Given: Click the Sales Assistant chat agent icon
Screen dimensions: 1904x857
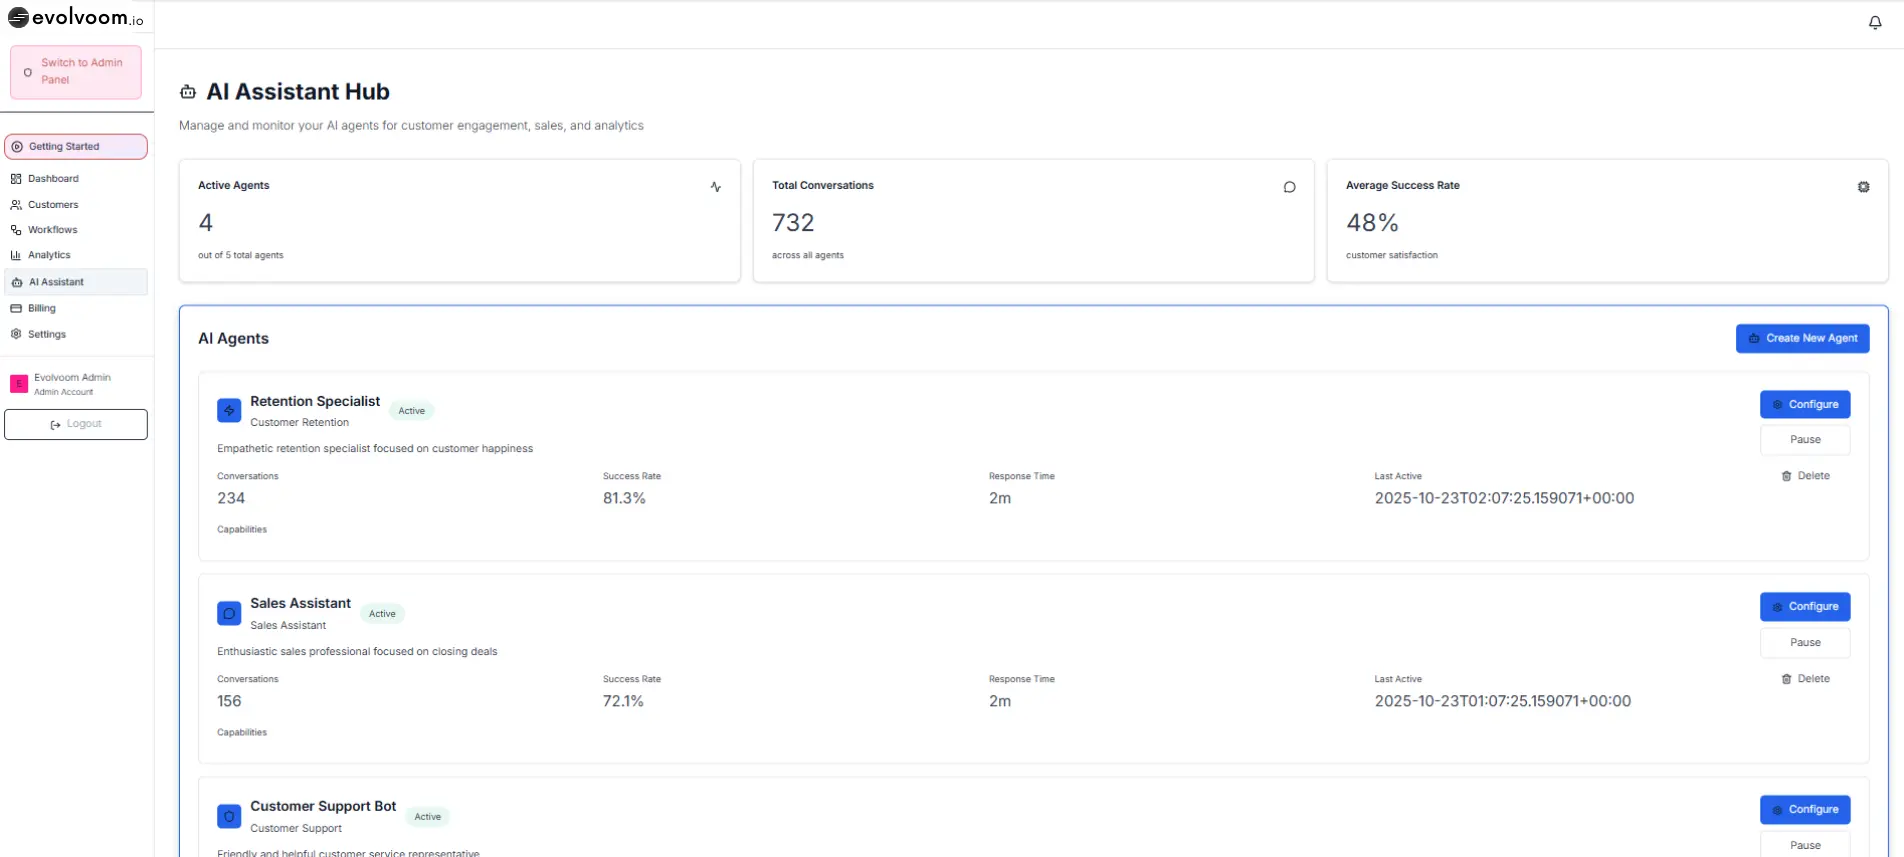Looking at the screenshot, I should (229, 613).
